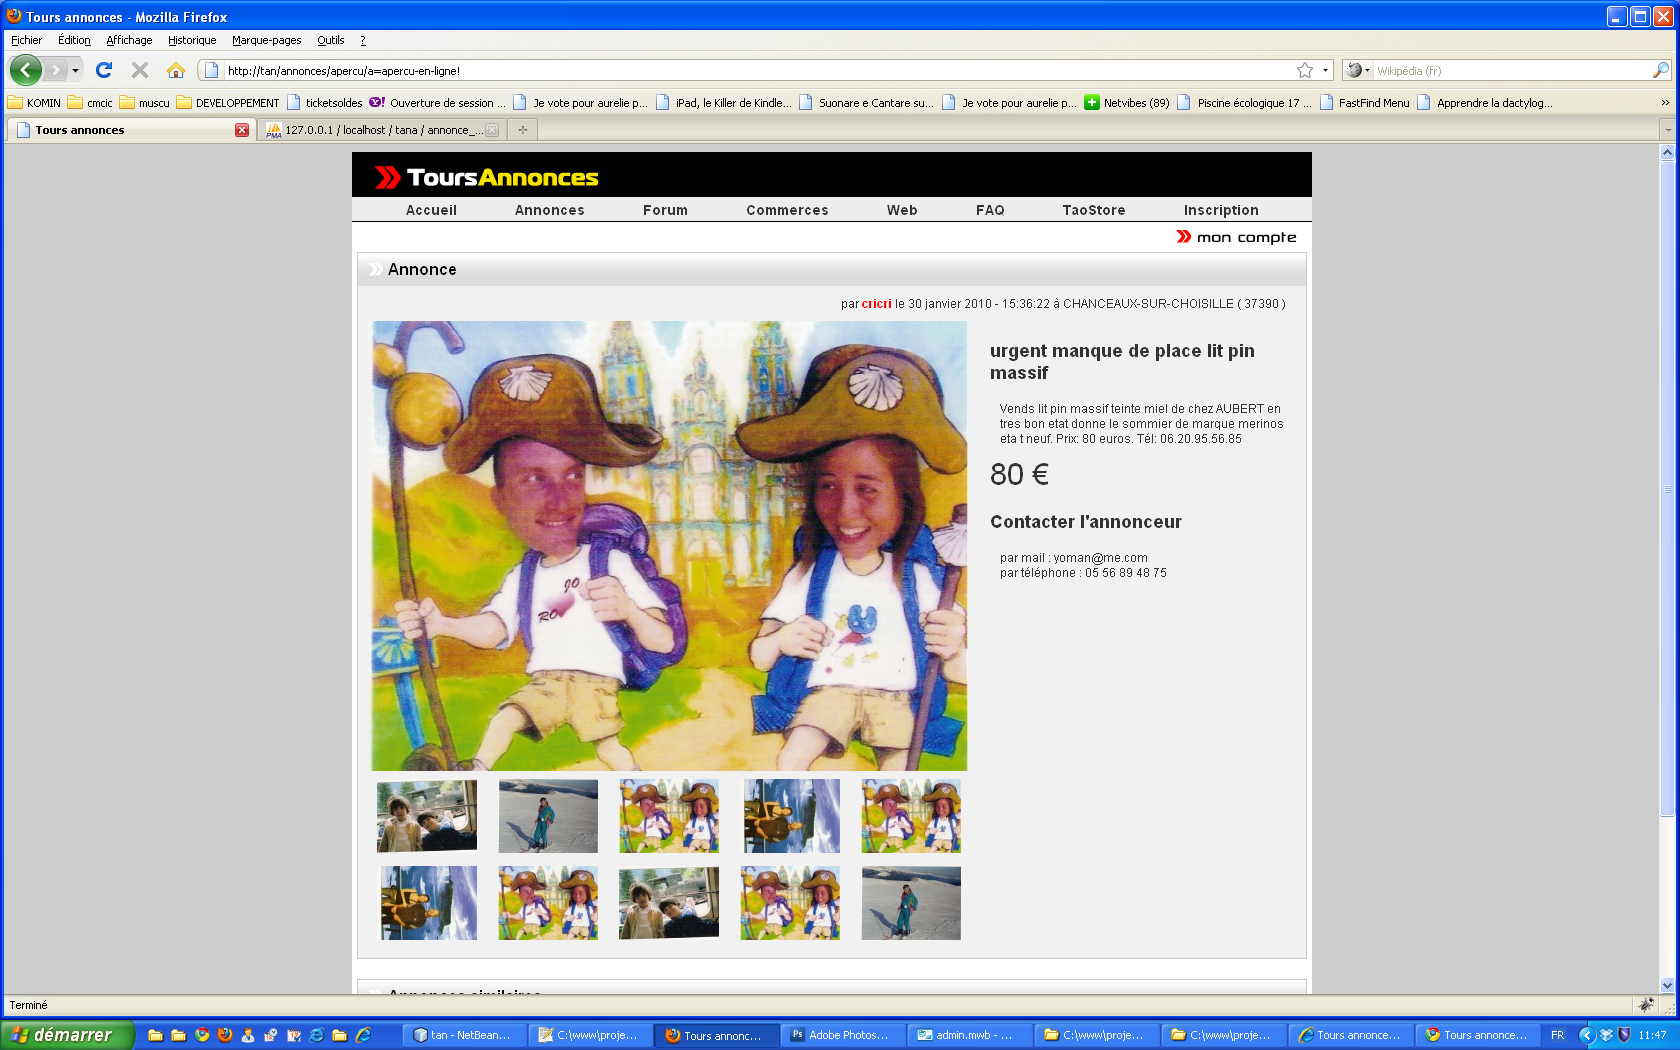
Task: Select second-row thumbnail of two children
Action: [668, 903]
